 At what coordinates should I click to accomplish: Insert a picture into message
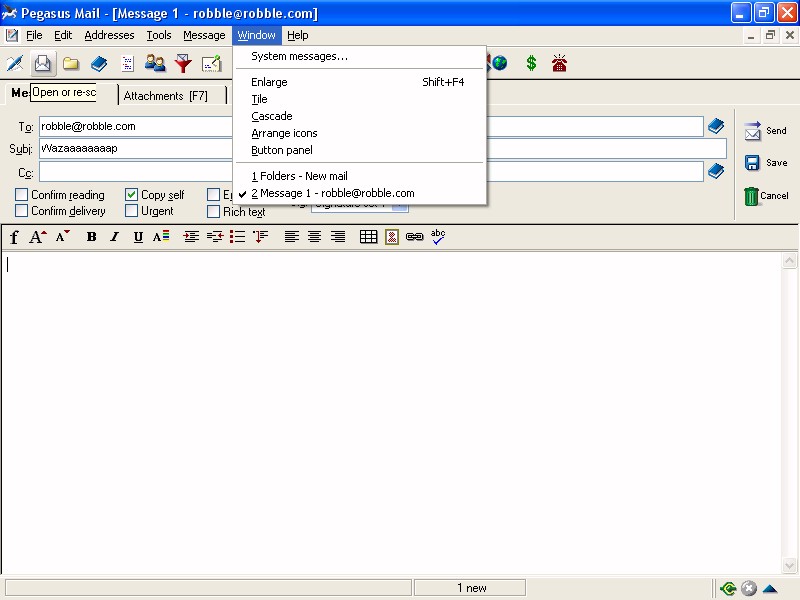click(x=392, y=237)
